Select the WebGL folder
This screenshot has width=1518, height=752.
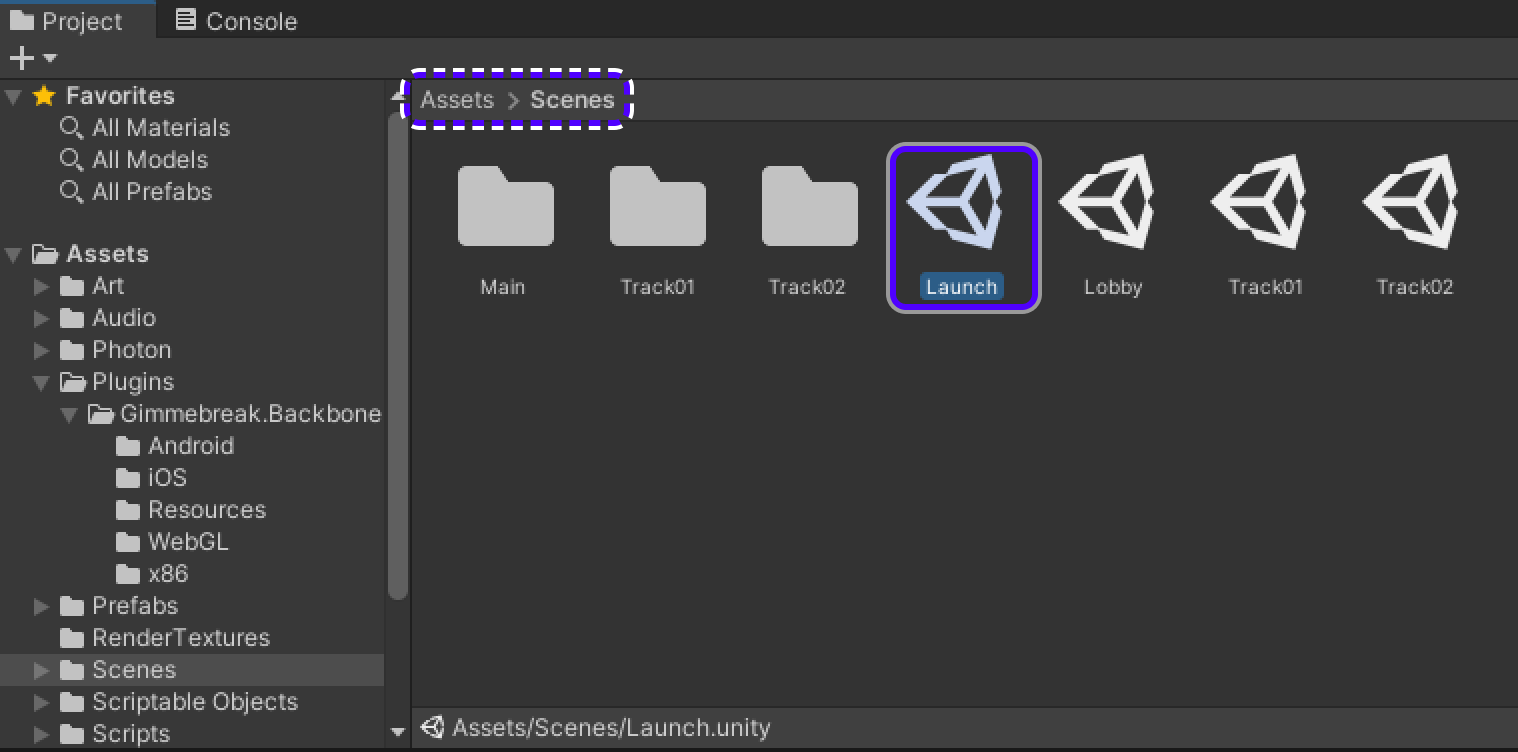tap(172, 542)
